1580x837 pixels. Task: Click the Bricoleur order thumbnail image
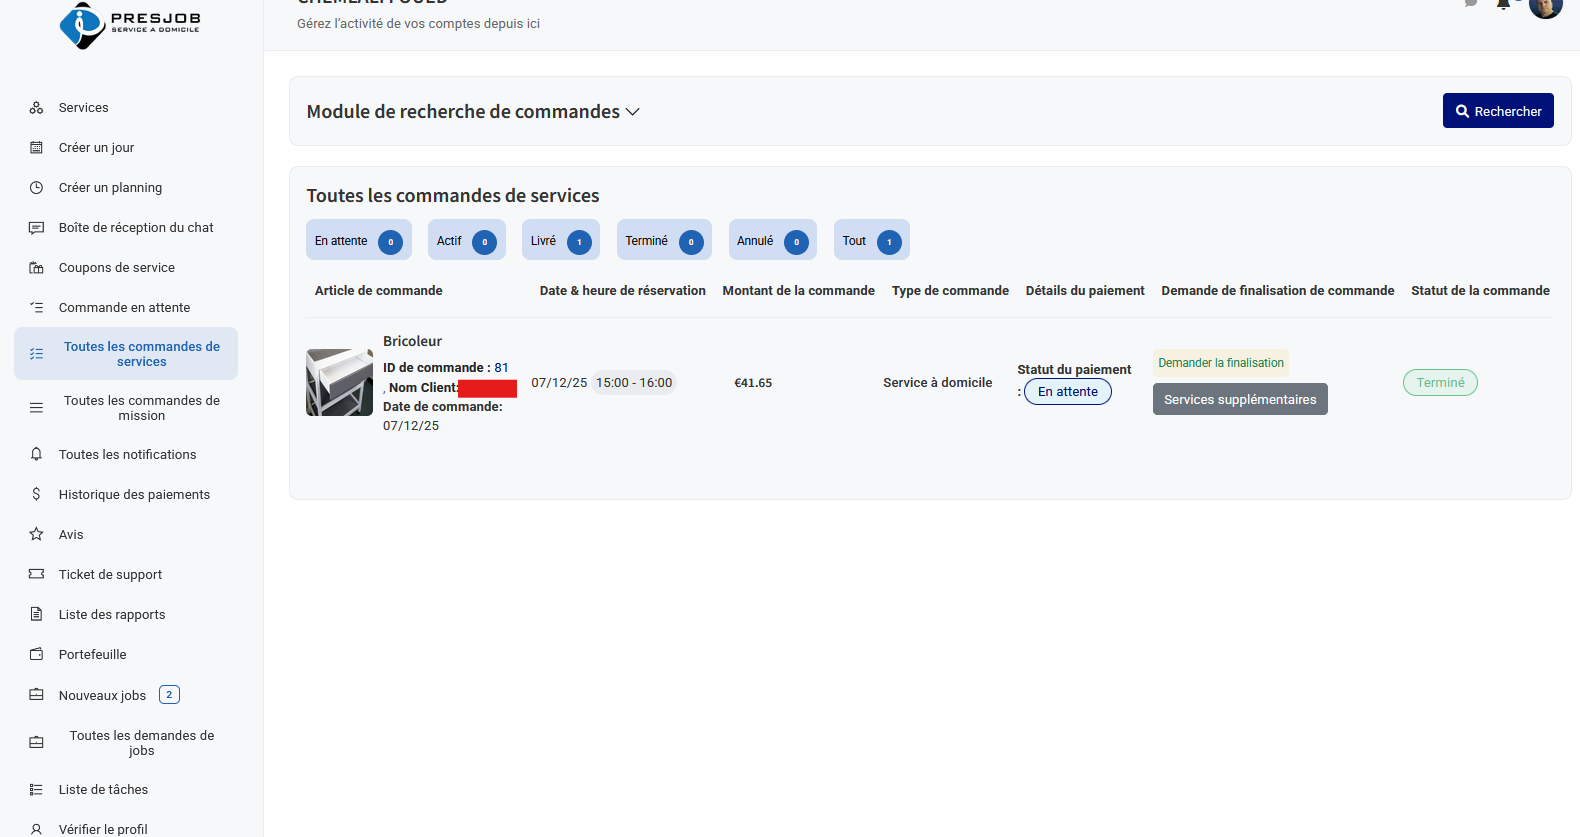click(339, 382)
